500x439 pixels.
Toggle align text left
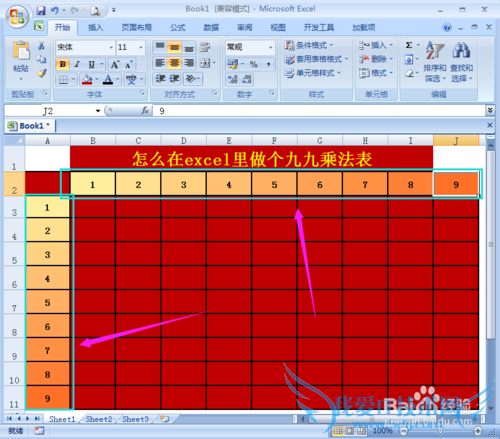pyautogui.click(x=160, y=63)
